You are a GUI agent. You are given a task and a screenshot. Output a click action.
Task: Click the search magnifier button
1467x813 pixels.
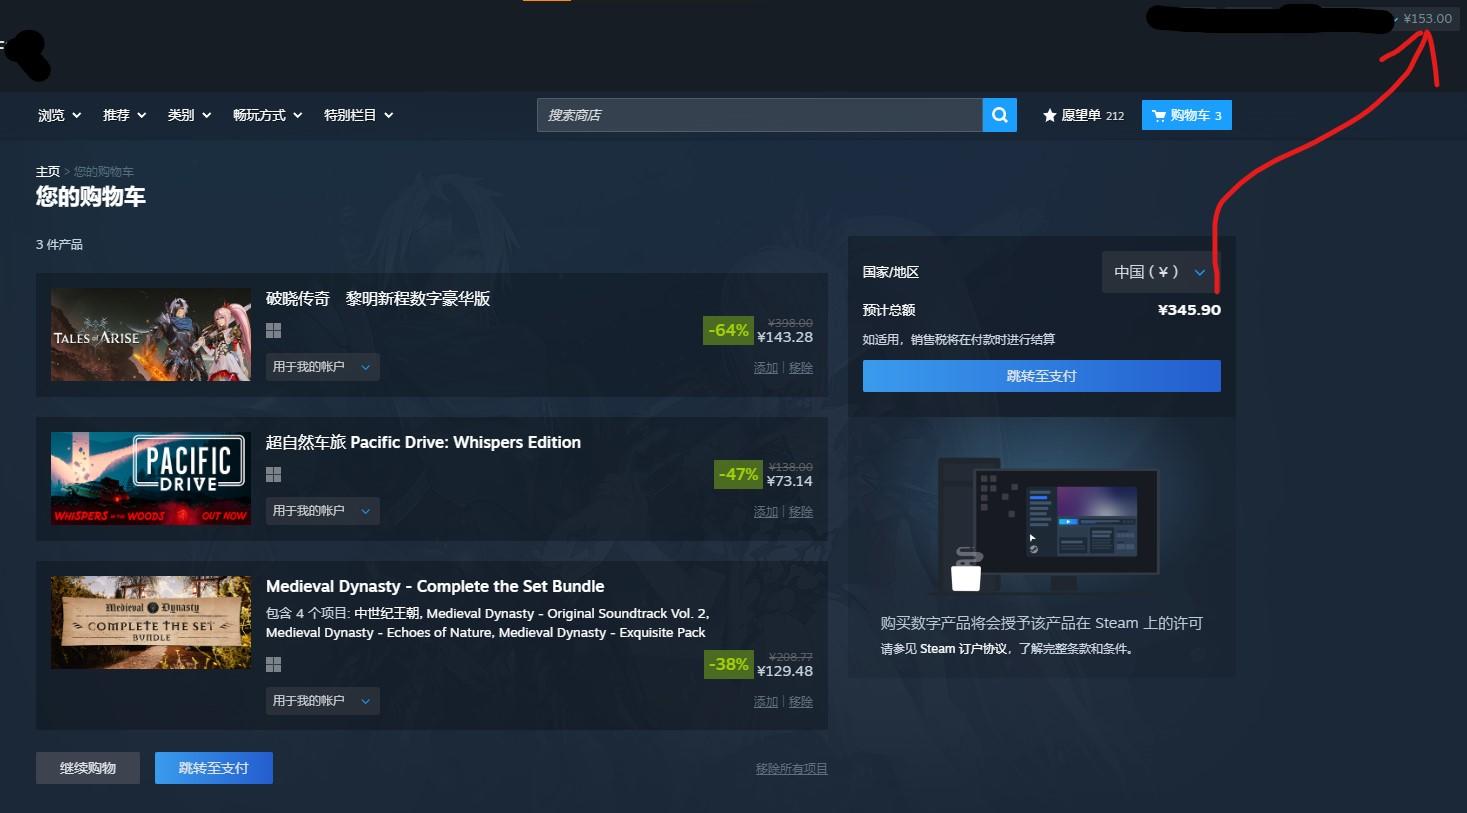pyautogui.click(x=999, y=115)
